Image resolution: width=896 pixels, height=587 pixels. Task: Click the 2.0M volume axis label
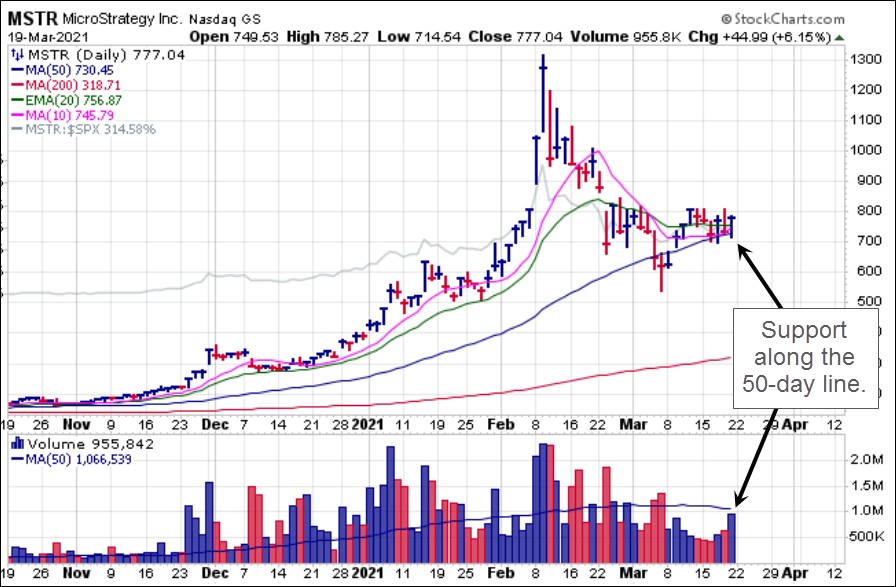(867, 460)
